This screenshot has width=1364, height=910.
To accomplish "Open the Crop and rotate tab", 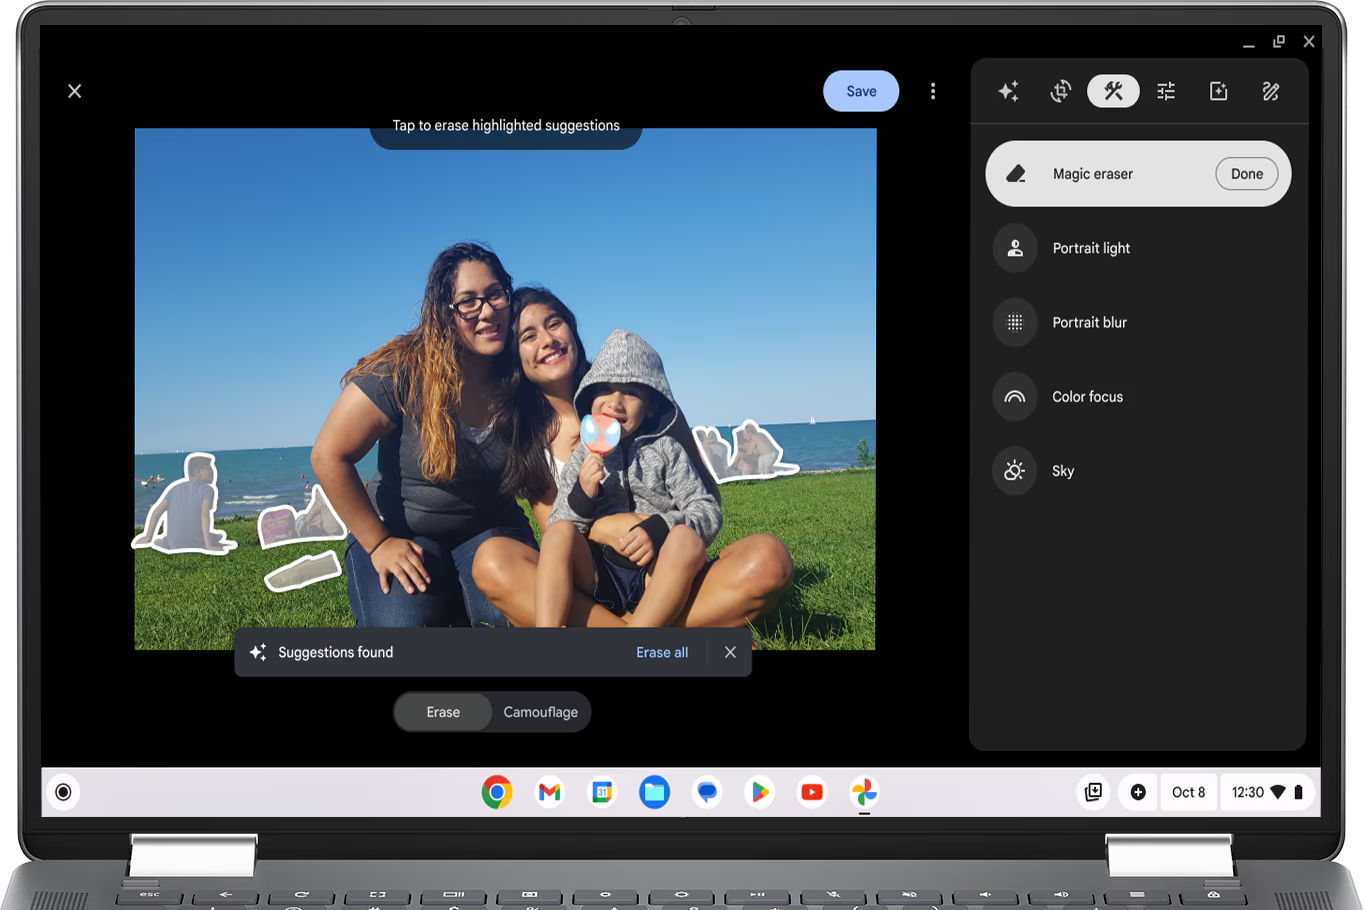I will (1061, 91).
